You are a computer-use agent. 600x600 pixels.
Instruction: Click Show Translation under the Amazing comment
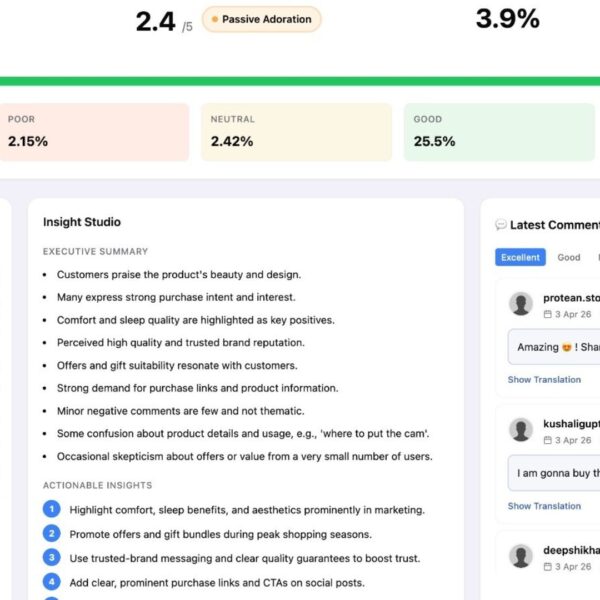544,380
